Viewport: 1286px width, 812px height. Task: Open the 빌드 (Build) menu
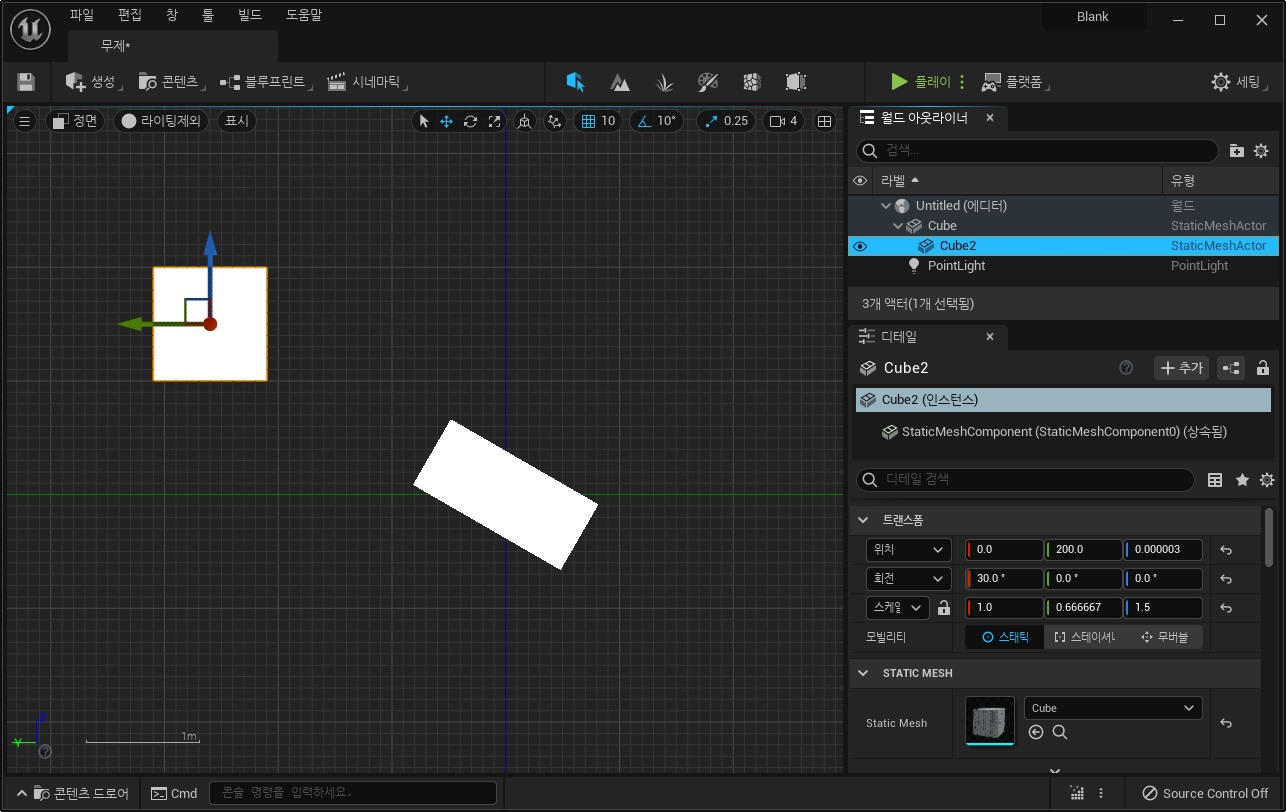(x=250, y=16)
